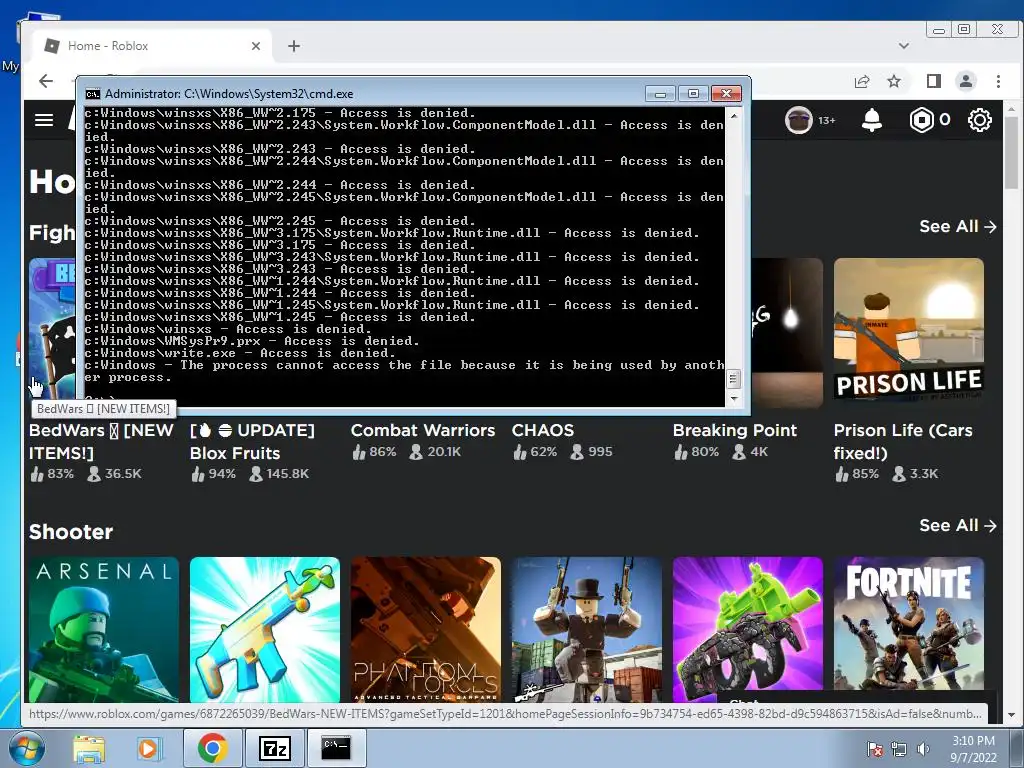The width and height of the screenshot is (1024, 768).
Task: Open Windows Explorer from the taskbar
Action: [88, 748]
